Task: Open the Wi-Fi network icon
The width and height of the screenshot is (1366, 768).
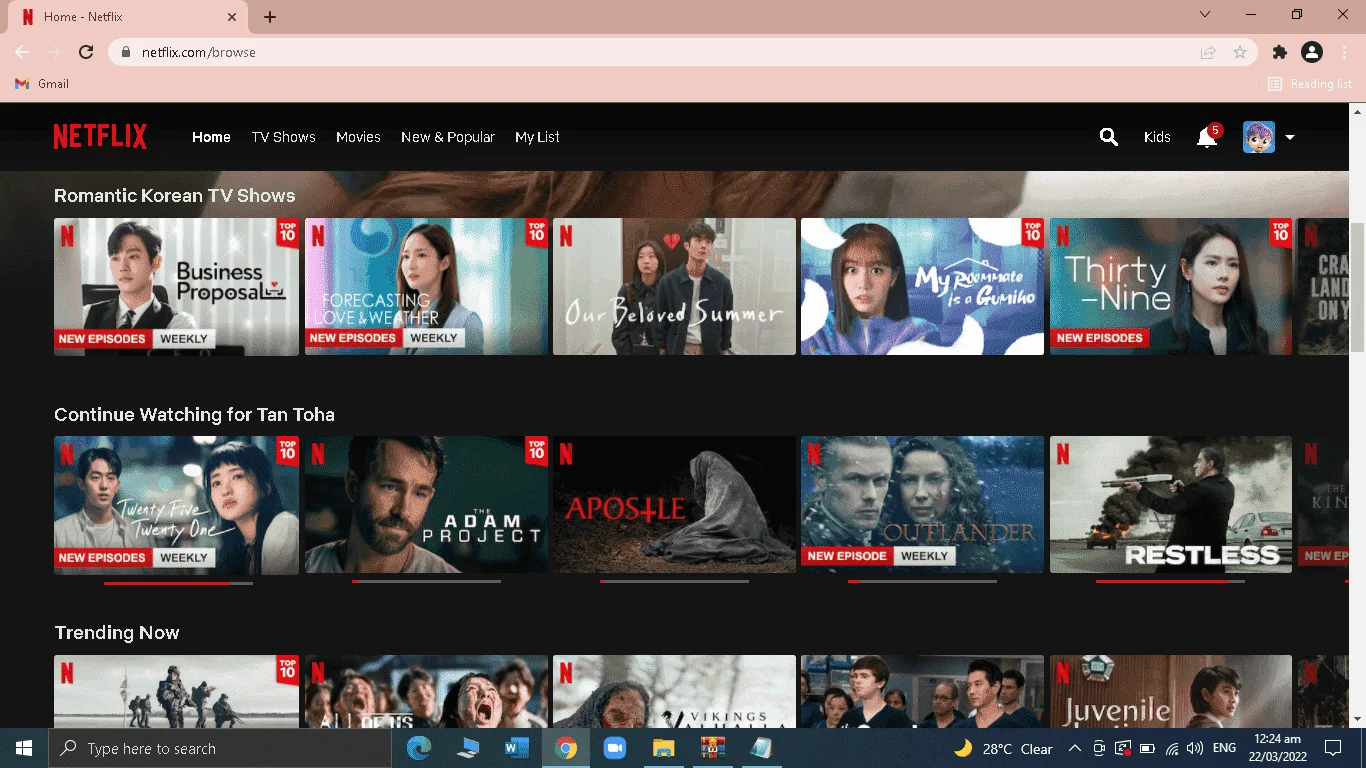Action: pyautogui.click(x=1172, y=748)
